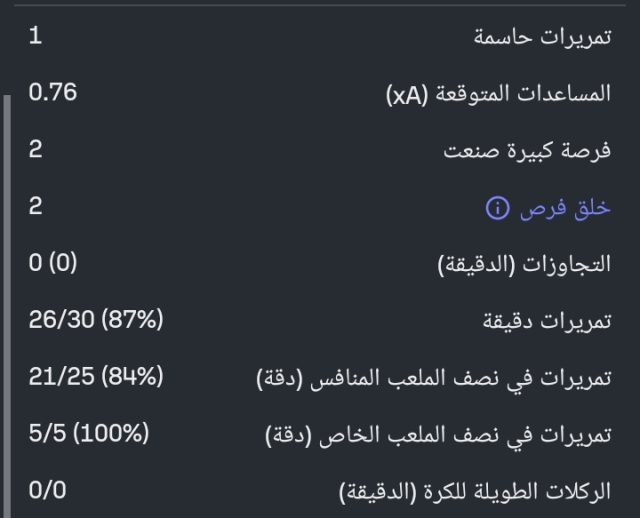Screen dimensions: 640x518
Task: Open the خلق فرص link
Action: point(564,208)
